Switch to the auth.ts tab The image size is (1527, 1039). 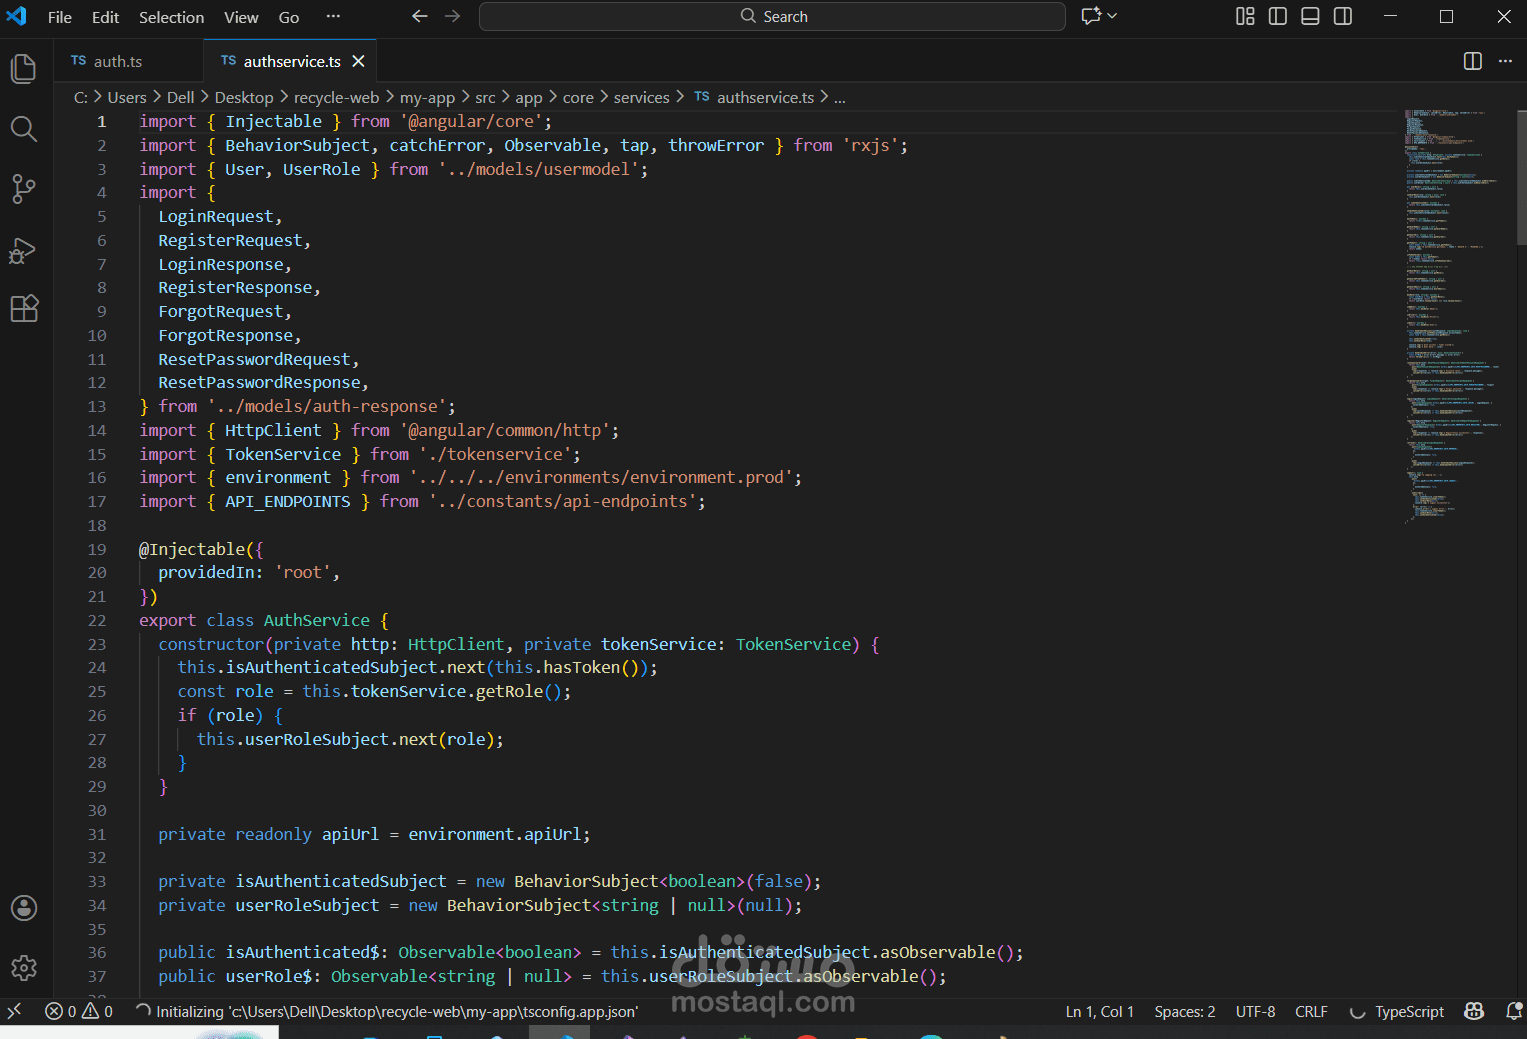117,61
